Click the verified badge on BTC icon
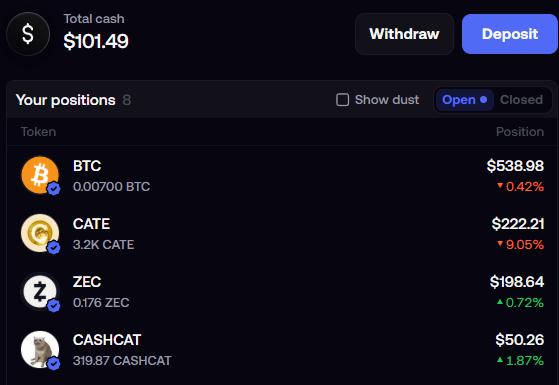 pos(54,189)
